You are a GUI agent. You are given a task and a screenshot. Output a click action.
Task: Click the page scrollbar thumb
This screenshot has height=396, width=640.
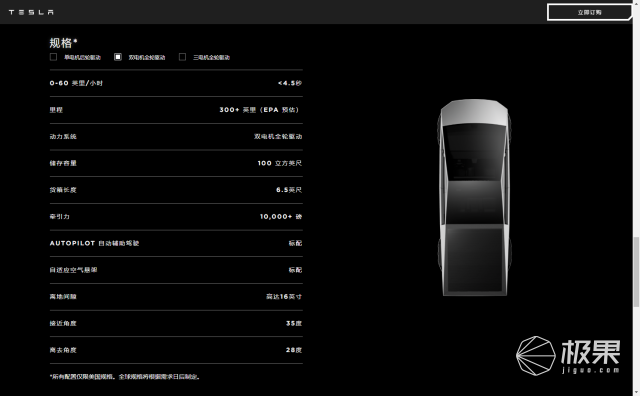[x=636, y=271]
